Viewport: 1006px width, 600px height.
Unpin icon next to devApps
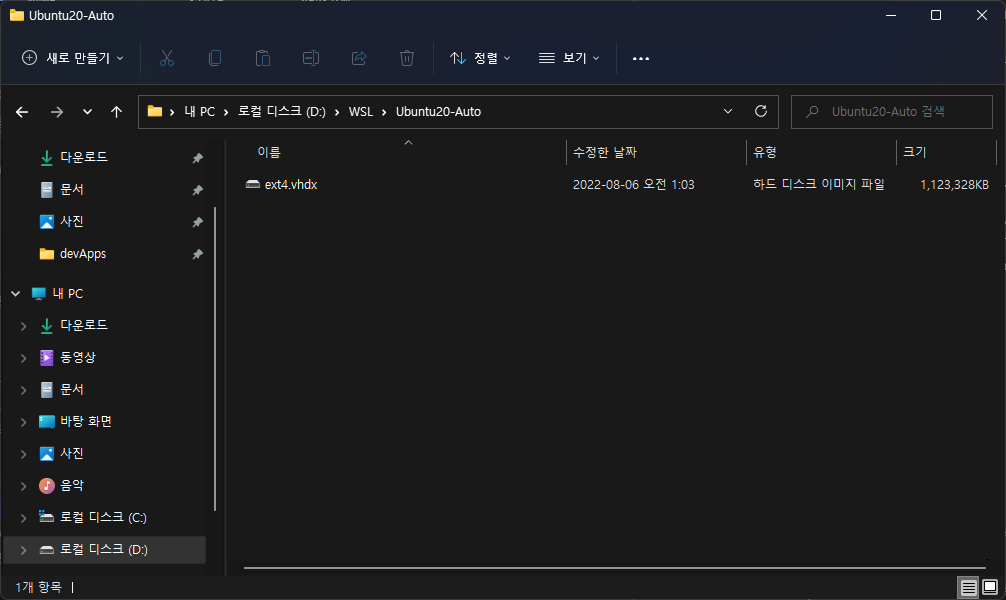(198, 254)
